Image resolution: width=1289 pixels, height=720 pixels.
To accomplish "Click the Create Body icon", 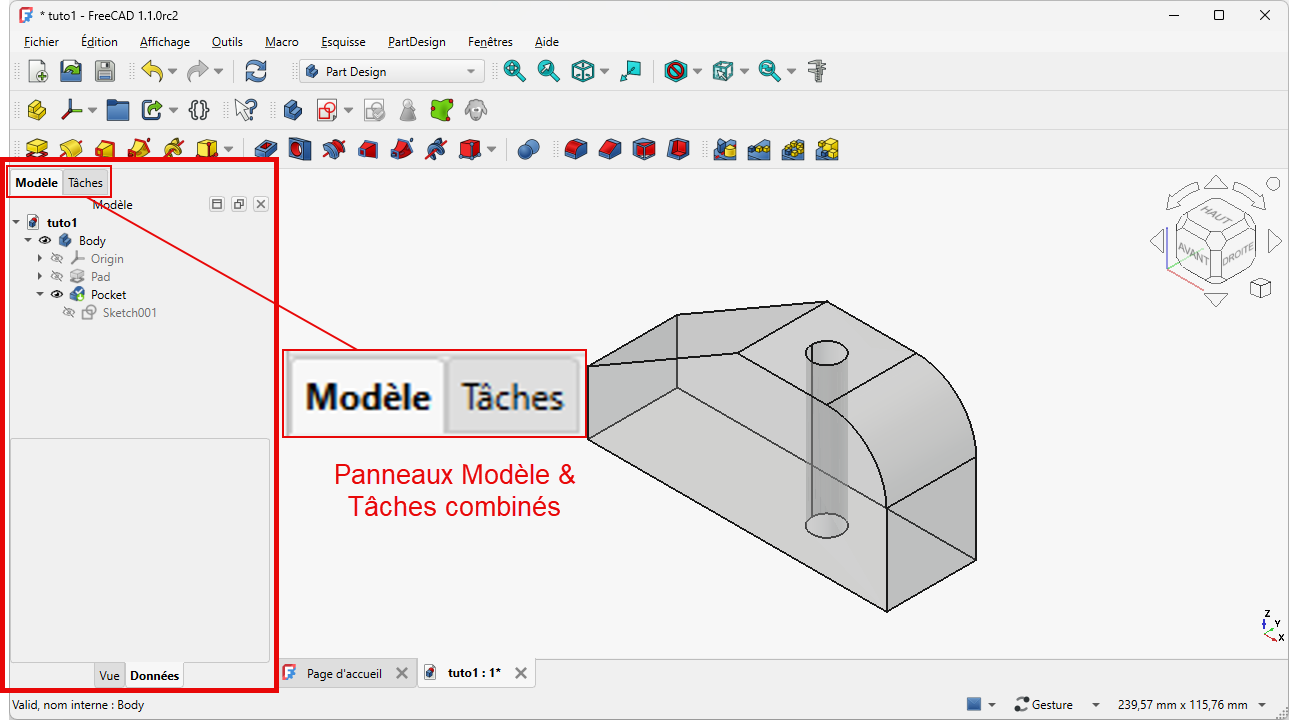I will pyautogui.click(x=292, y=109).
